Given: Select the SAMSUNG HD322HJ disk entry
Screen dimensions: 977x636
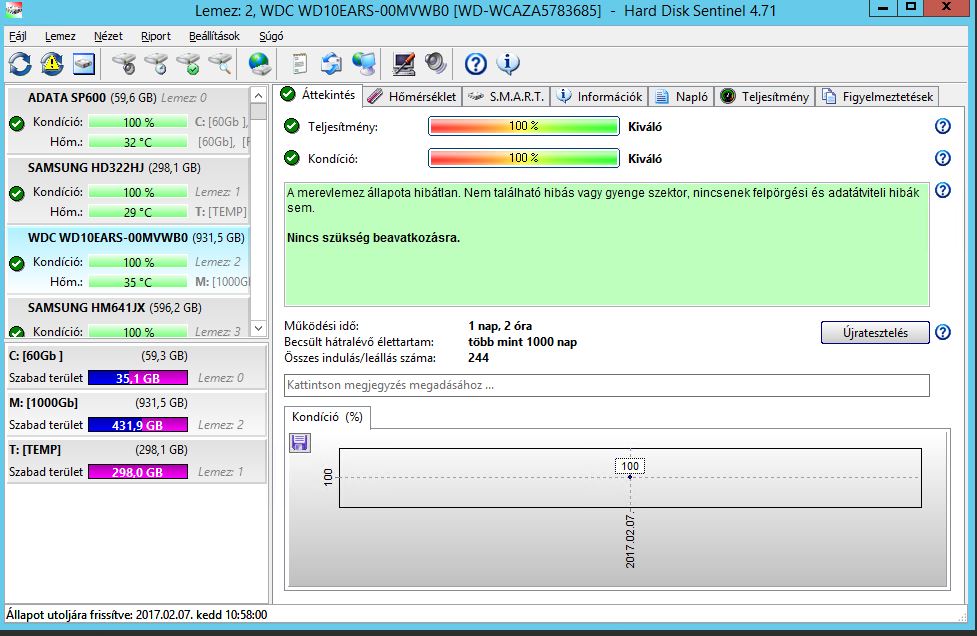Looking at the screenshot, I should [128, 190].
